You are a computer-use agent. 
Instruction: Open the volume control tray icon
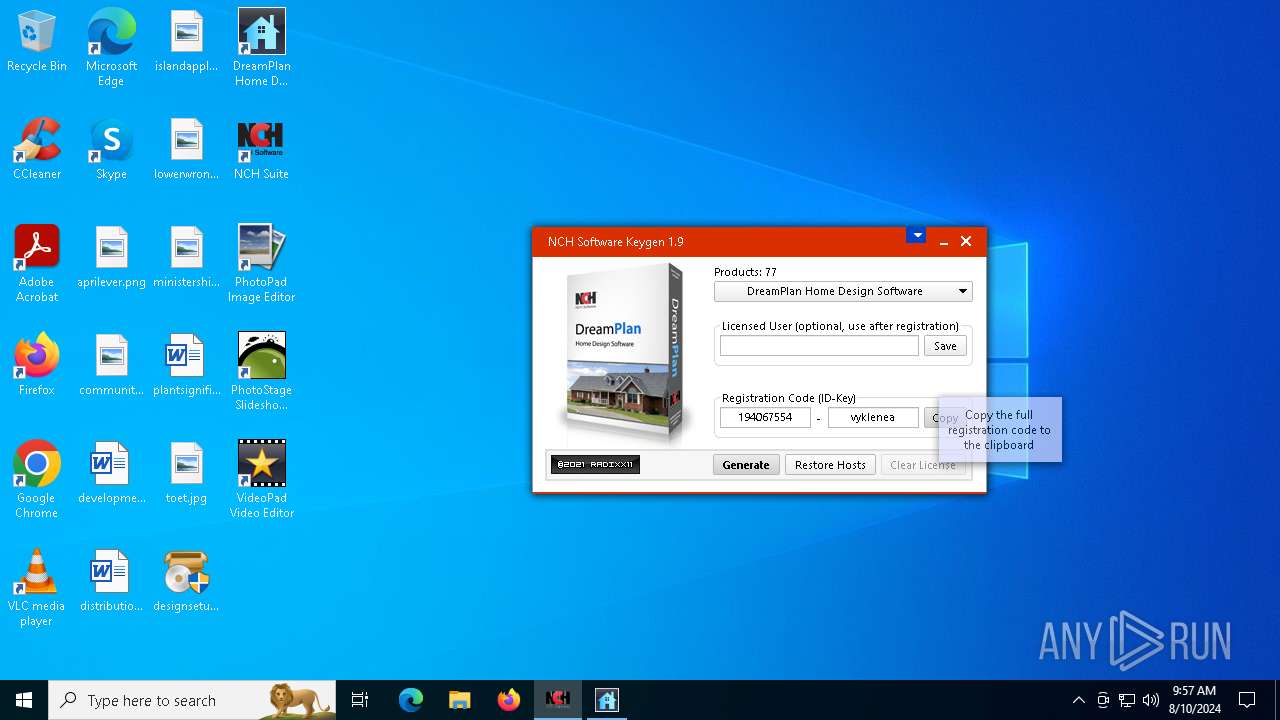pyautogui.click(x=1151, y=700)
